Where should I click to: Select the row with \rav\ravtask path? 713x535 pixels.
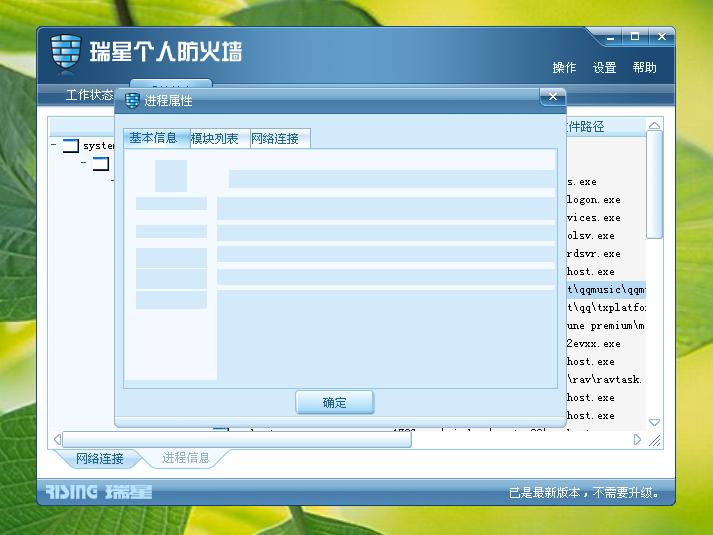pyautogui.click(x=606, y=380)
